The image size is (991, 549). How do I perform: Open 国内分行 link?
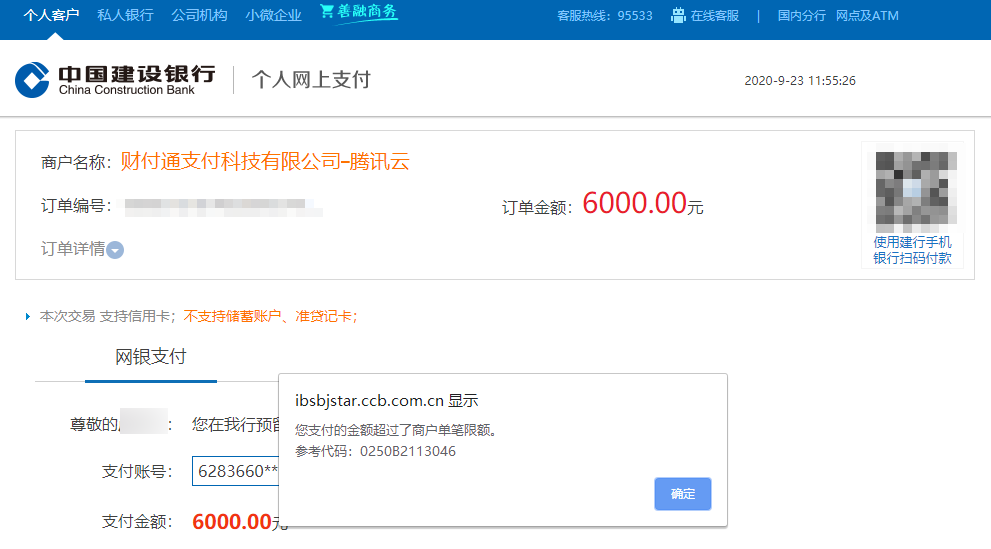pyautogui.click(x=801, y=15)
